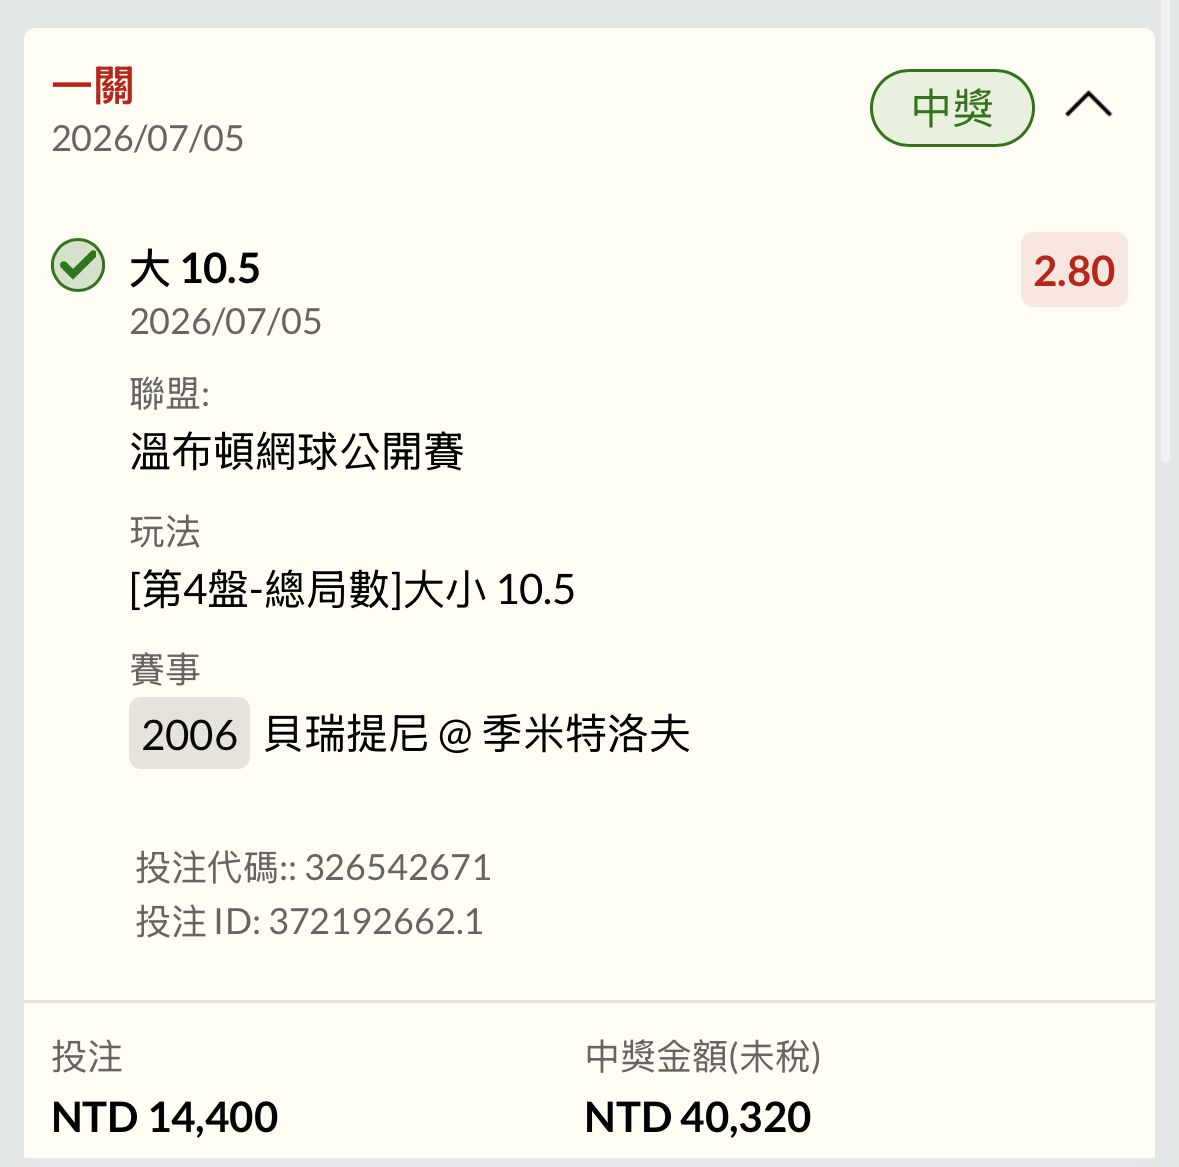Viewport: 1179px width, 1167px height.
Task: Click the 賽事 field label
Action: 165,668
